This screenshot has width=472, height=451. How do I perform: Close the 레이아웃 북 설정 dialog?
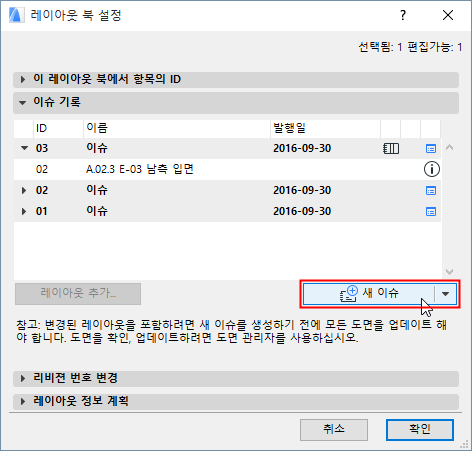[448, 15]
